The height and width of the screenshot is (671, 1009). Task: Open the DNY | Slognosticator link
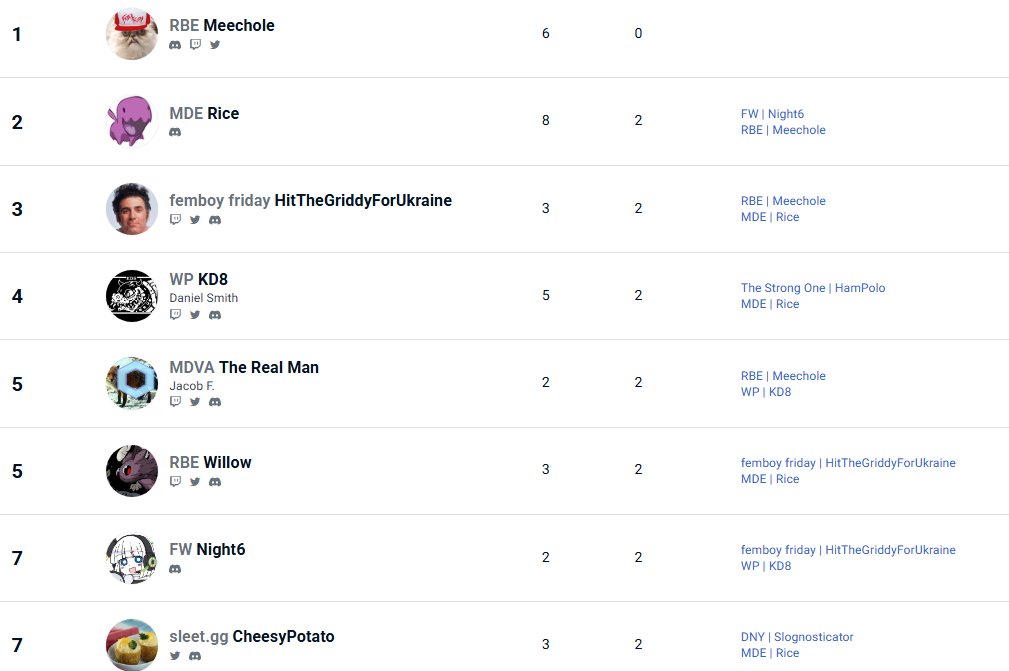click(797, 637)
